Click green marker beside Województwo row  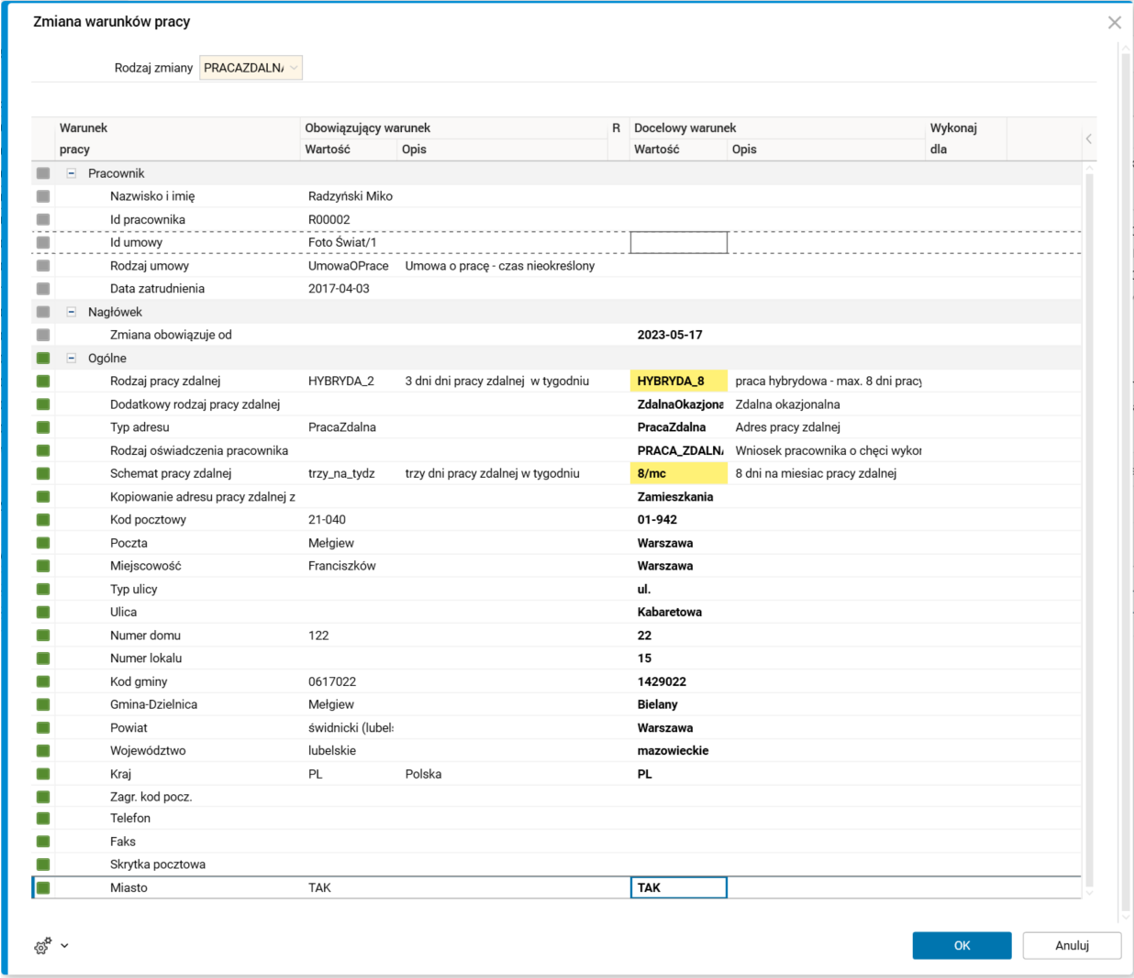coord(43,751)
